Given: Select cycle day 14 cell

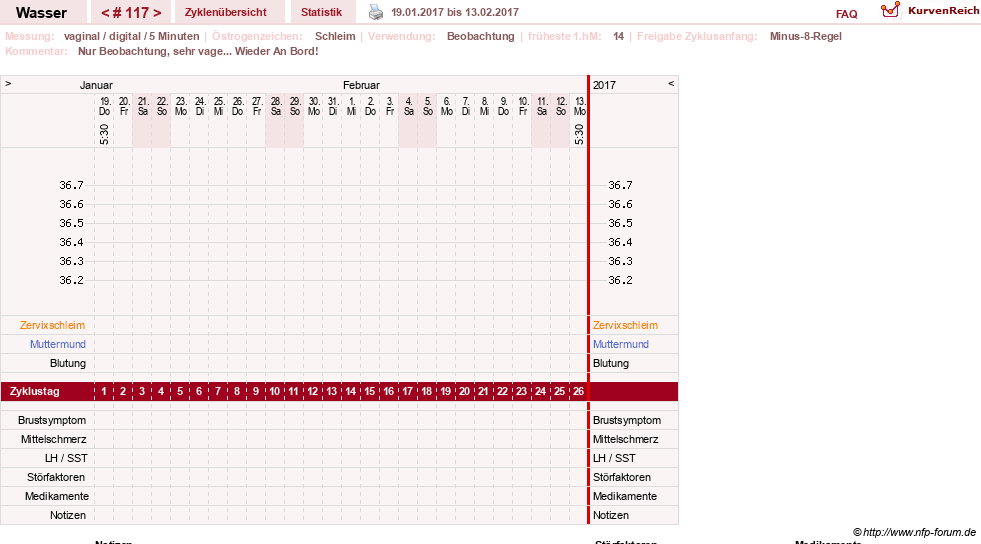Looking at the screenshot, I should pyautogui.click(x=350, y=391).
